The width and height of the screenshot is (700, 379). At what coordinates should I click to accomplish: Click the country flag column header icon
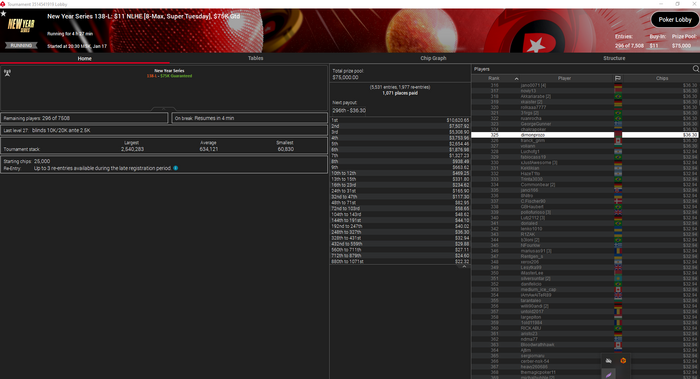tap(618, 79)
